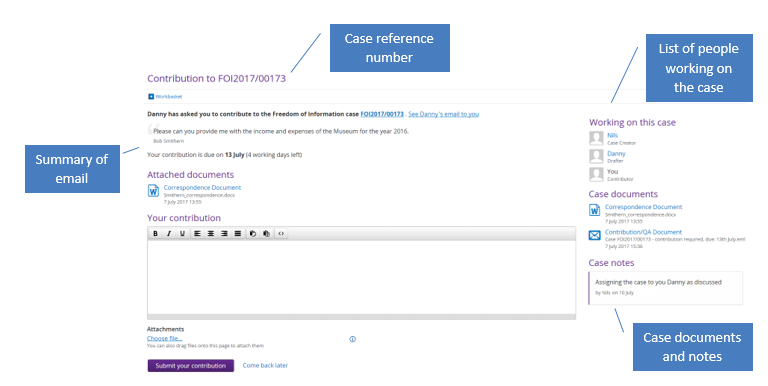
Task: Click Danny's avatar picture
Action: click(x=596, y=157)
